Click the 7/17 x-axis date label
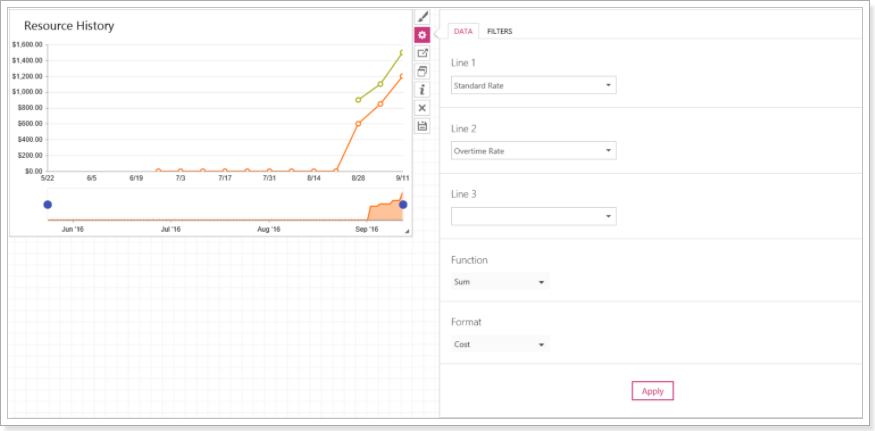 click(225, 178)
